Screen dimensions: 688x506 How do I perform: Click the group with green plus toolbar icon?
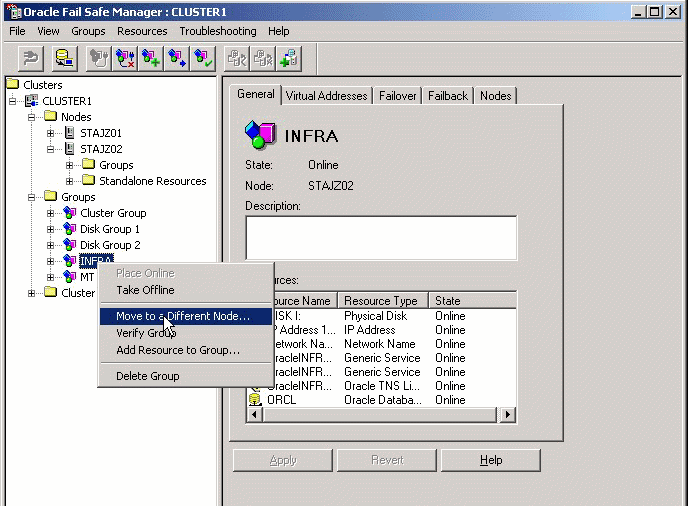click(151, 58)
